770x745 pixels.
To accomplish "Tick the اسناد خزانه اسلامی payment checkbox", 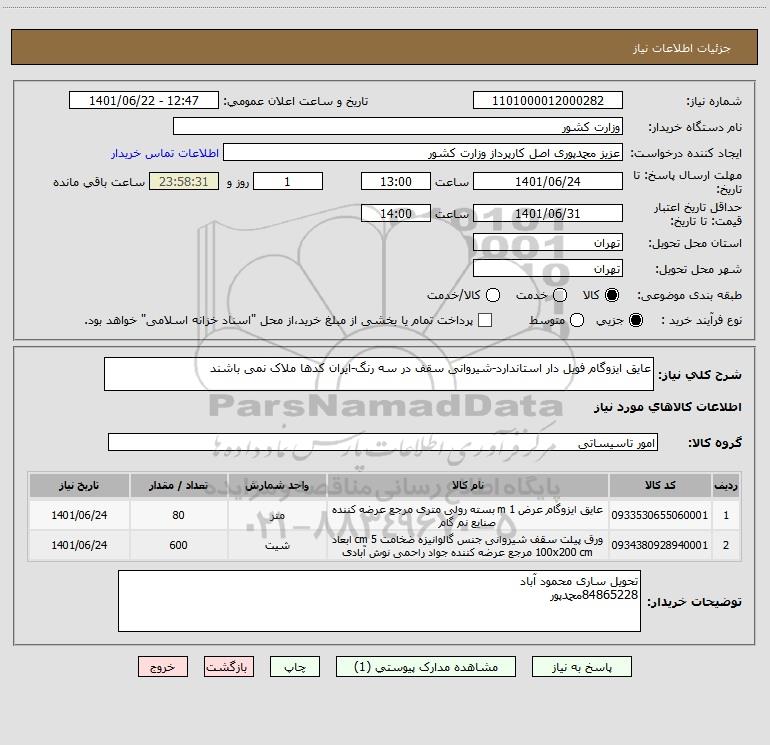I will (x=485, y=320).
